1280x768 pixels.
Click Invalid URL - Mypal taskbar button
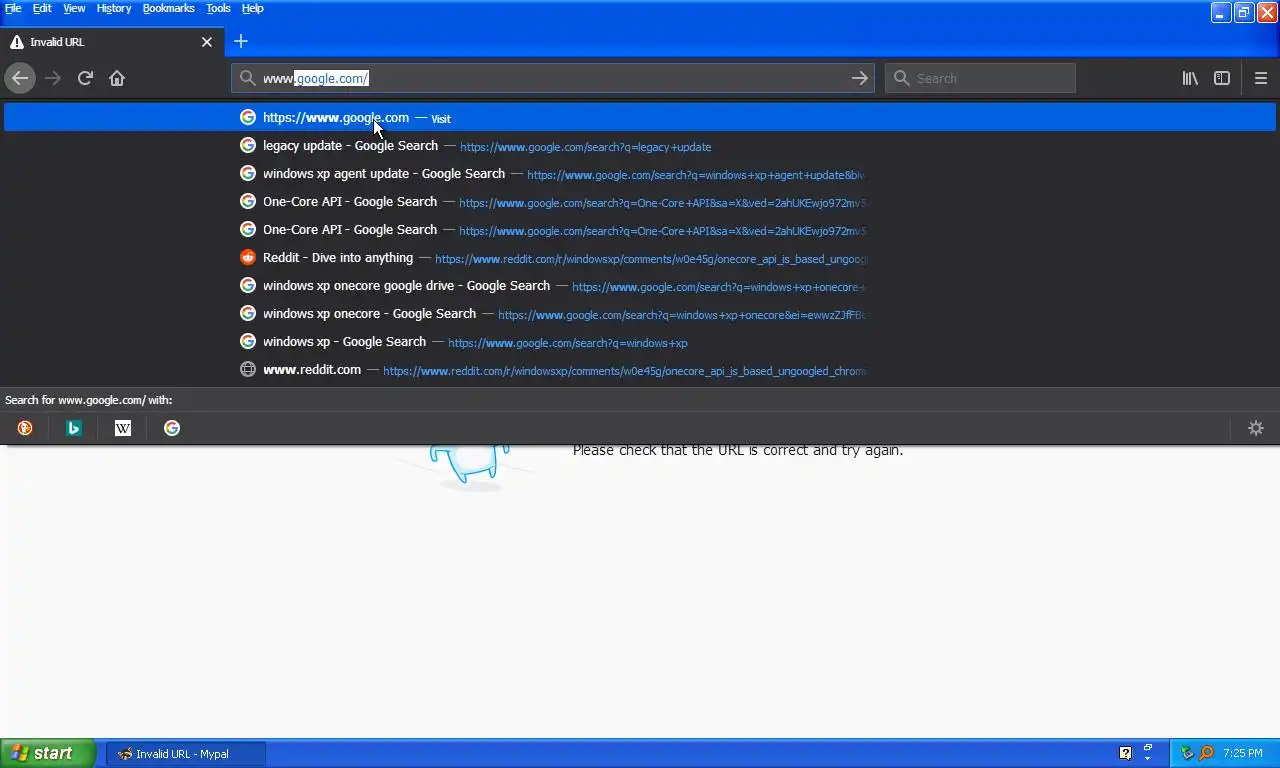click(x=186, y=754)
